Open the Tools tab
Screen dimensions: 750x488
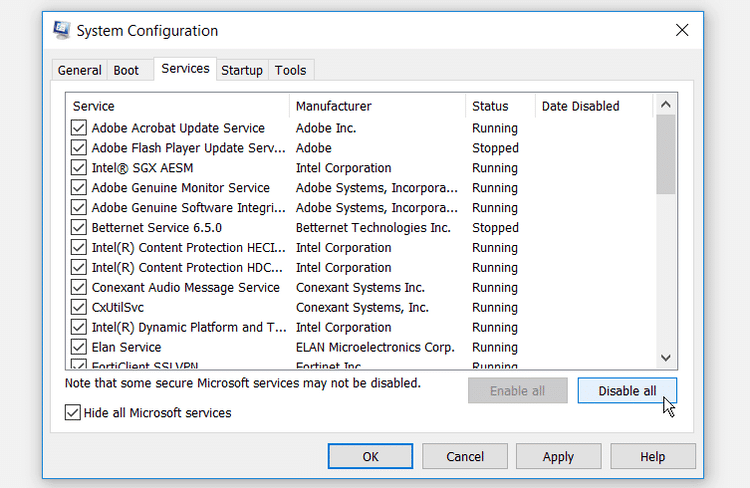(291, 71)
